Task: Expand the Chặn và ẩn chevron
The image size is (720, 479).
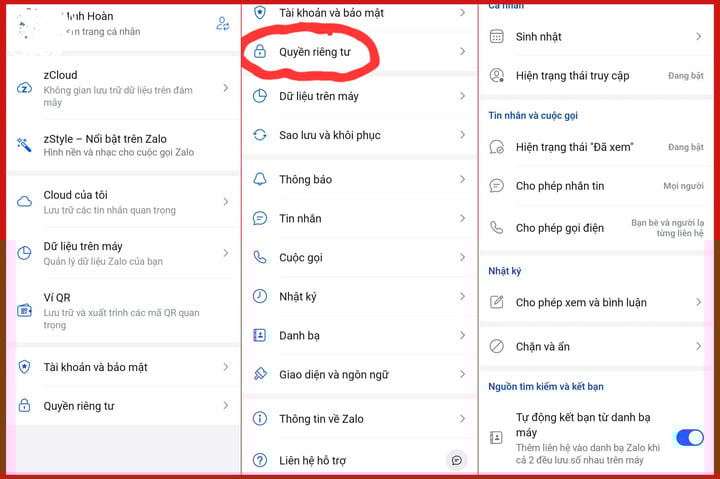Action: (x=698, y=346)
